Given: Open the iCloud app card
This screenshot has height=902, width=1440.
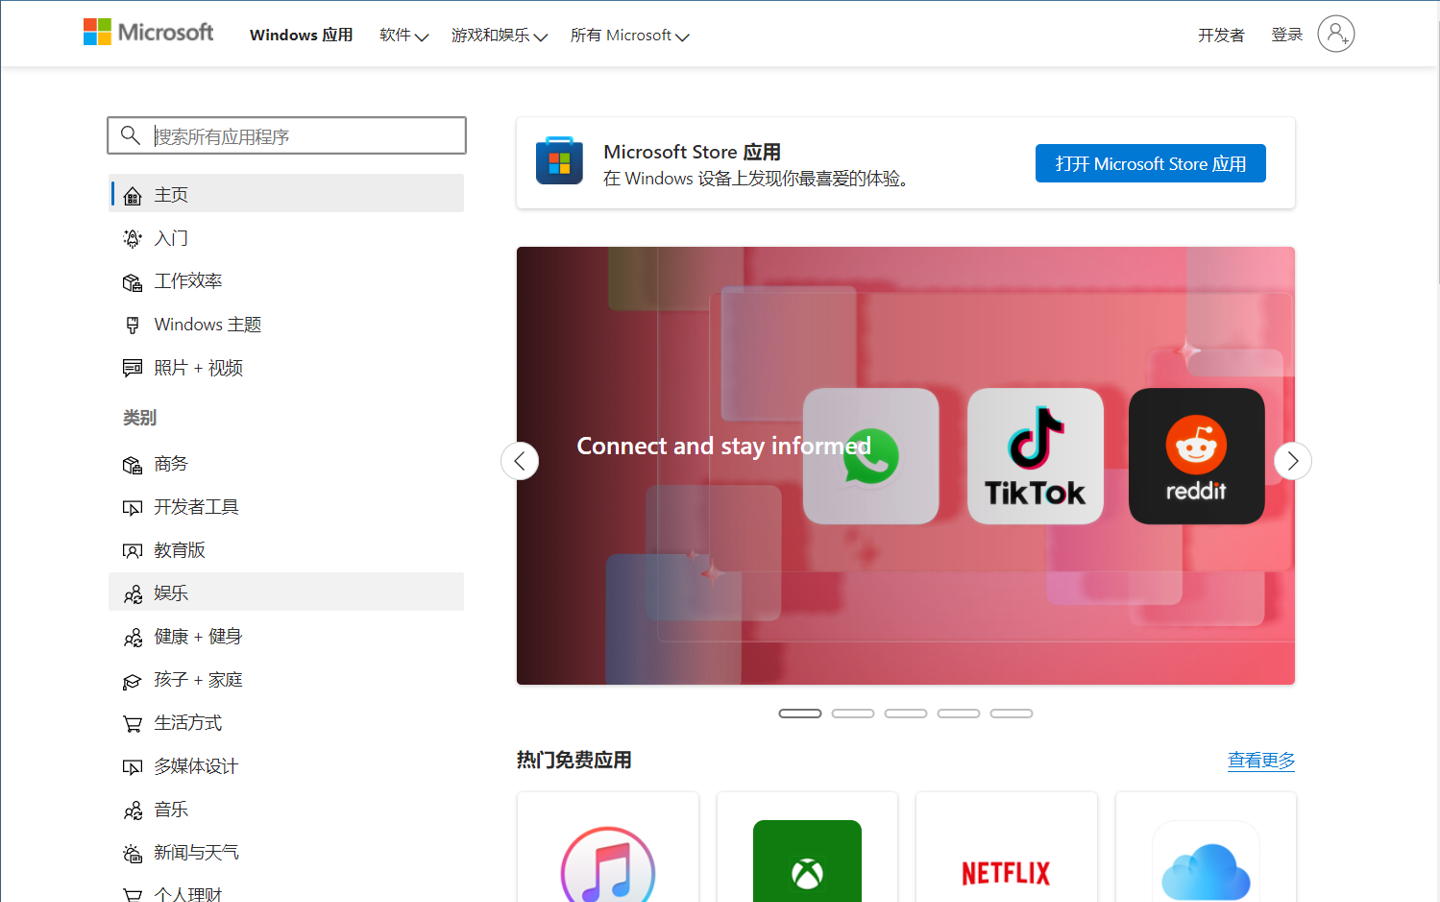Looking at the screenshot, I should (x=1206, y=847).
